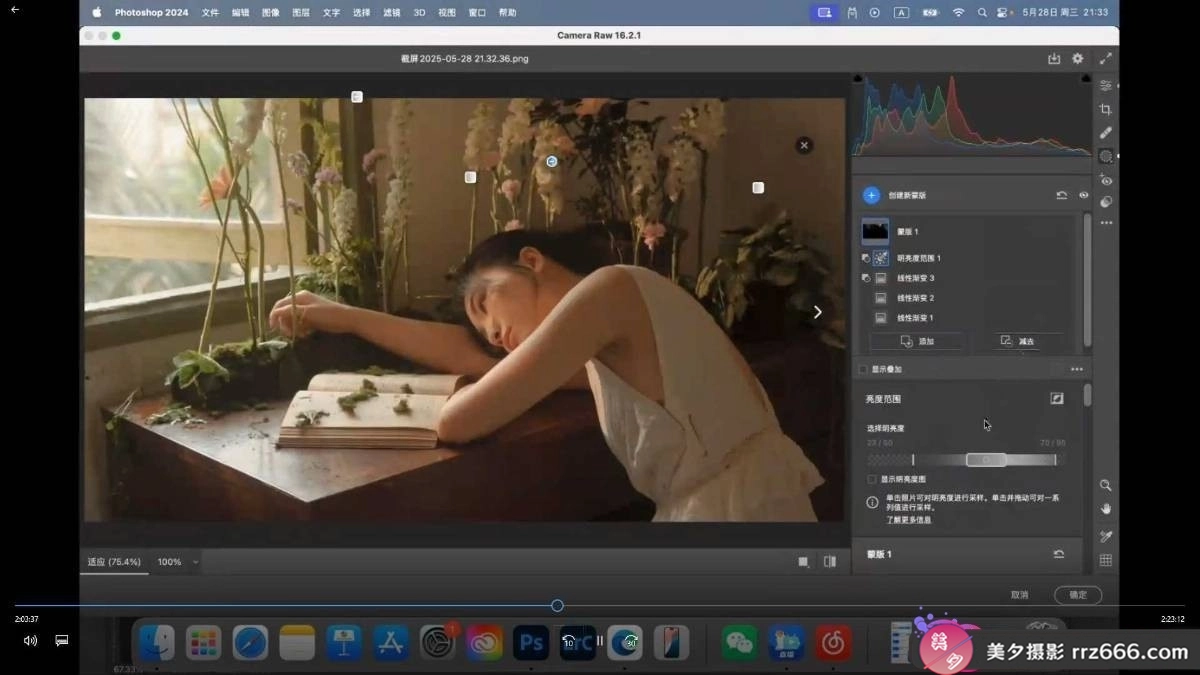Open the 图层 menu
The image size is (1200, 675).
click(x=300, y=13)
